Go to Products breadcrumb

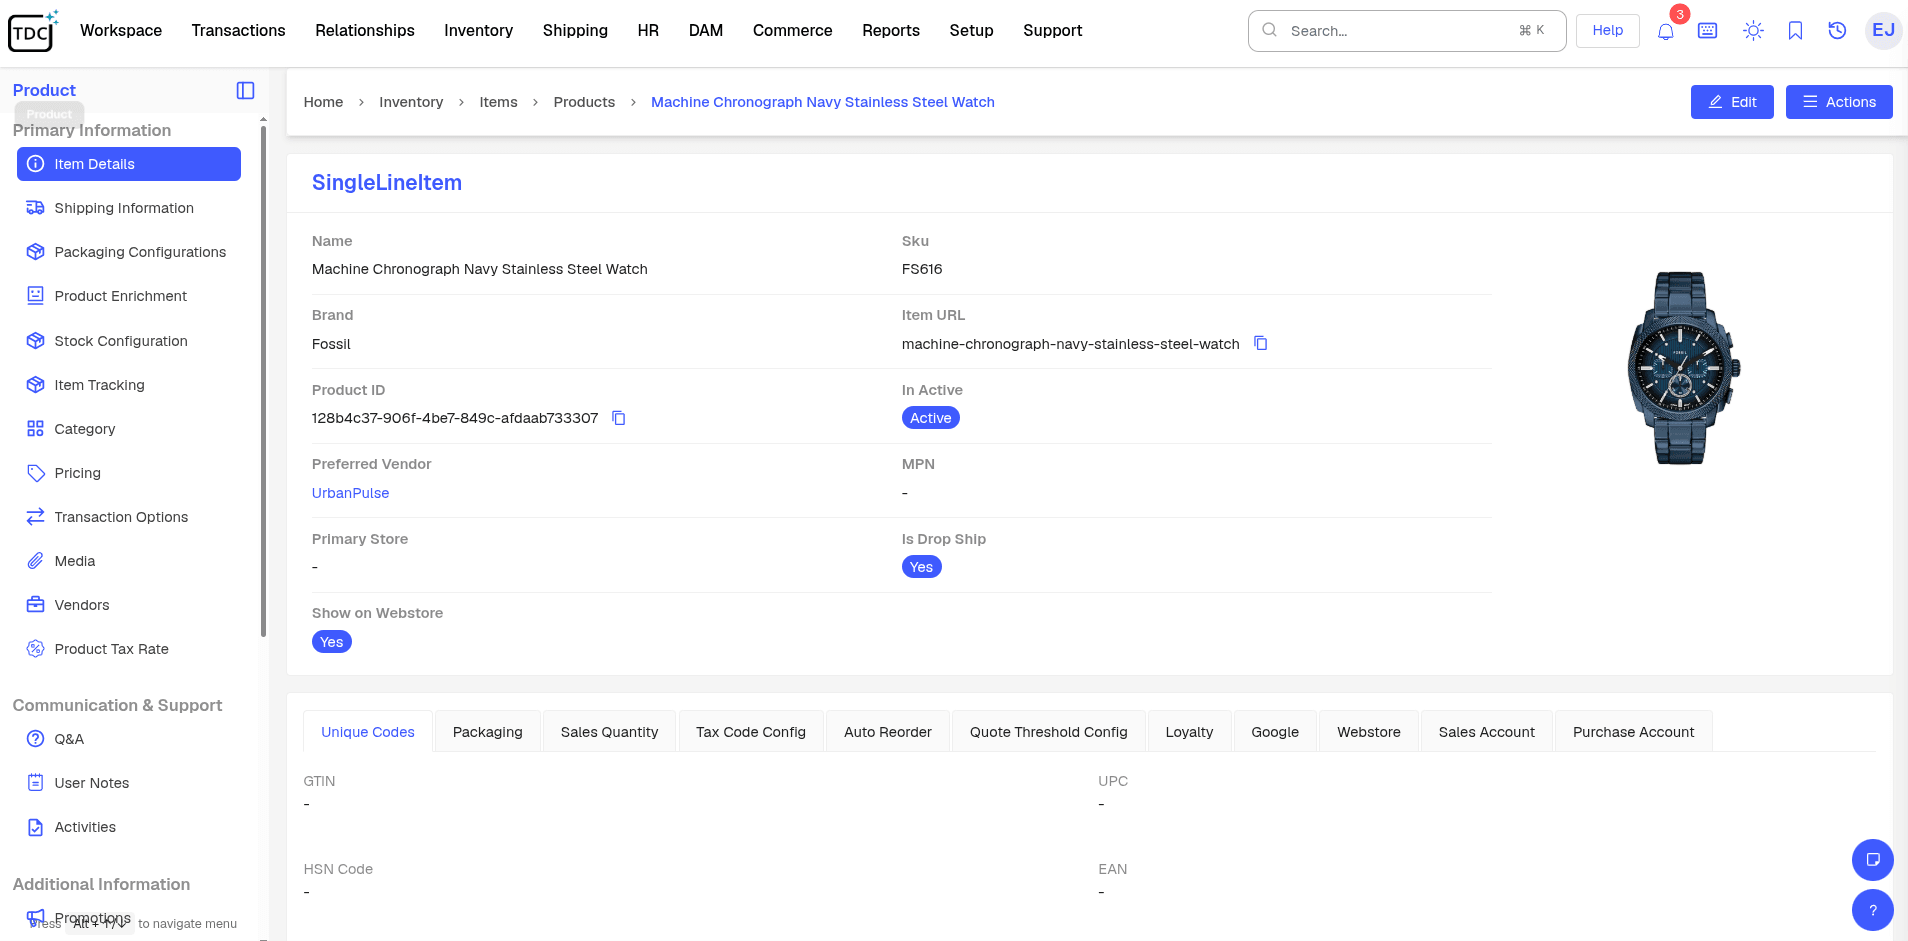point(584,102)
